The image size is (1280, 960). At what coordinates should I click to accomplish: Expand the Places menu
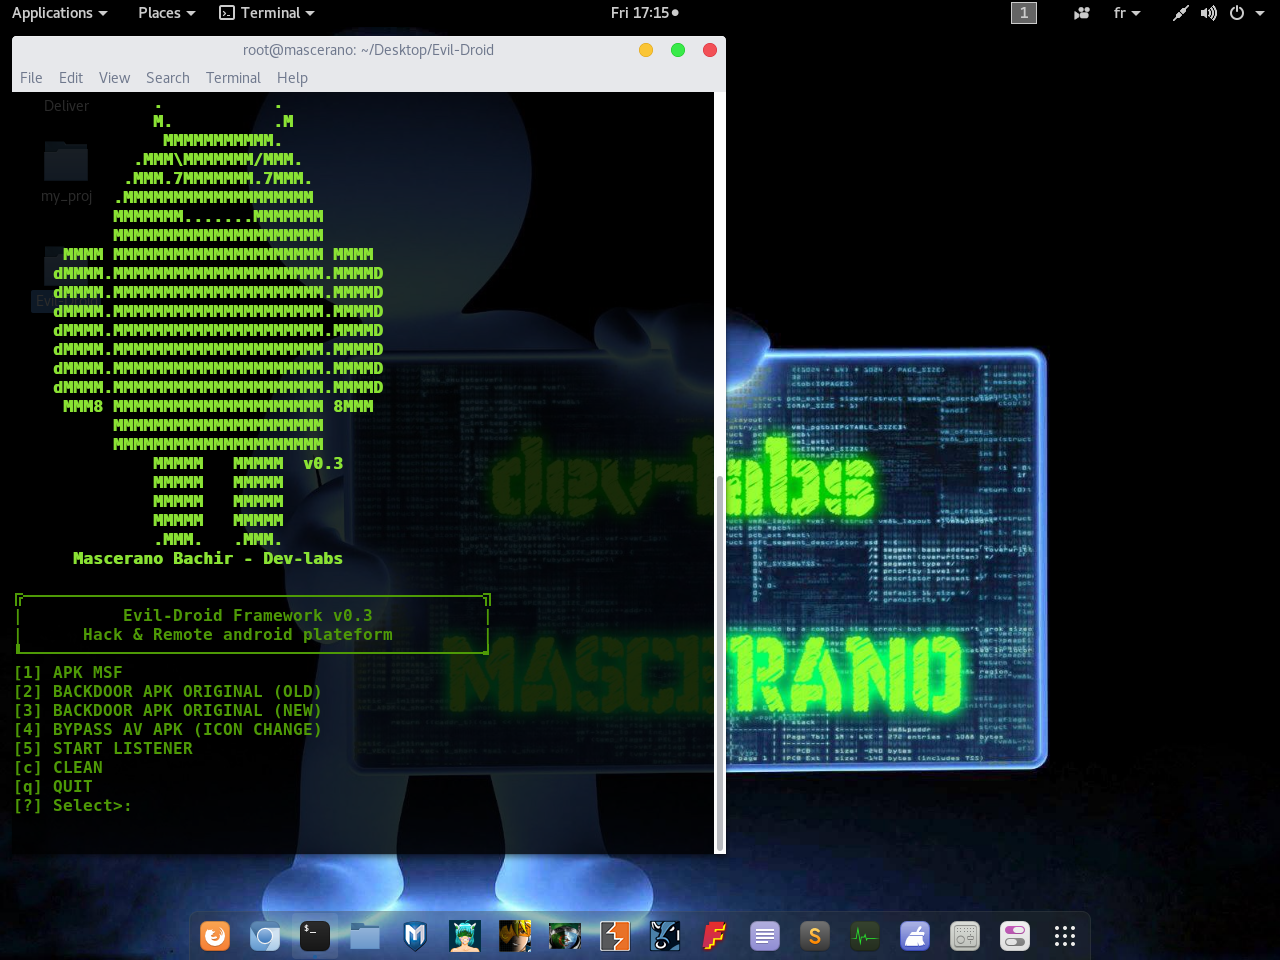point(160,13)
